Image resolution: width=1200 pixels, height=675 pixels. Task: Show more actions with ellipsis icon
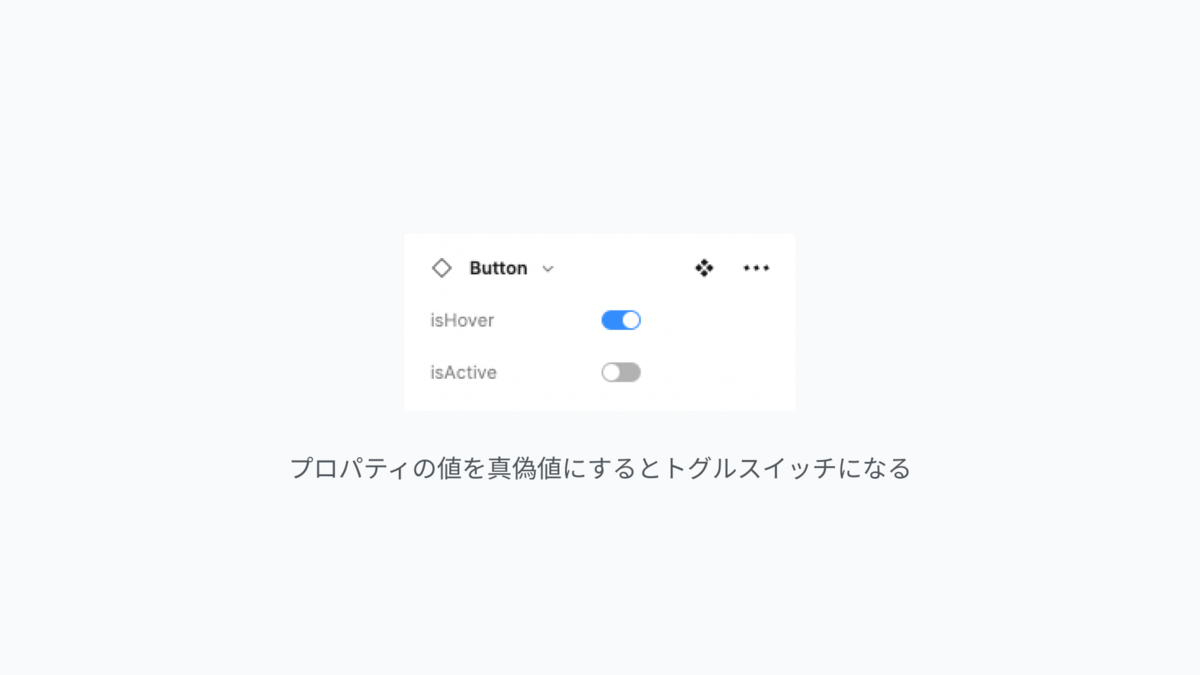pos(757,268)
